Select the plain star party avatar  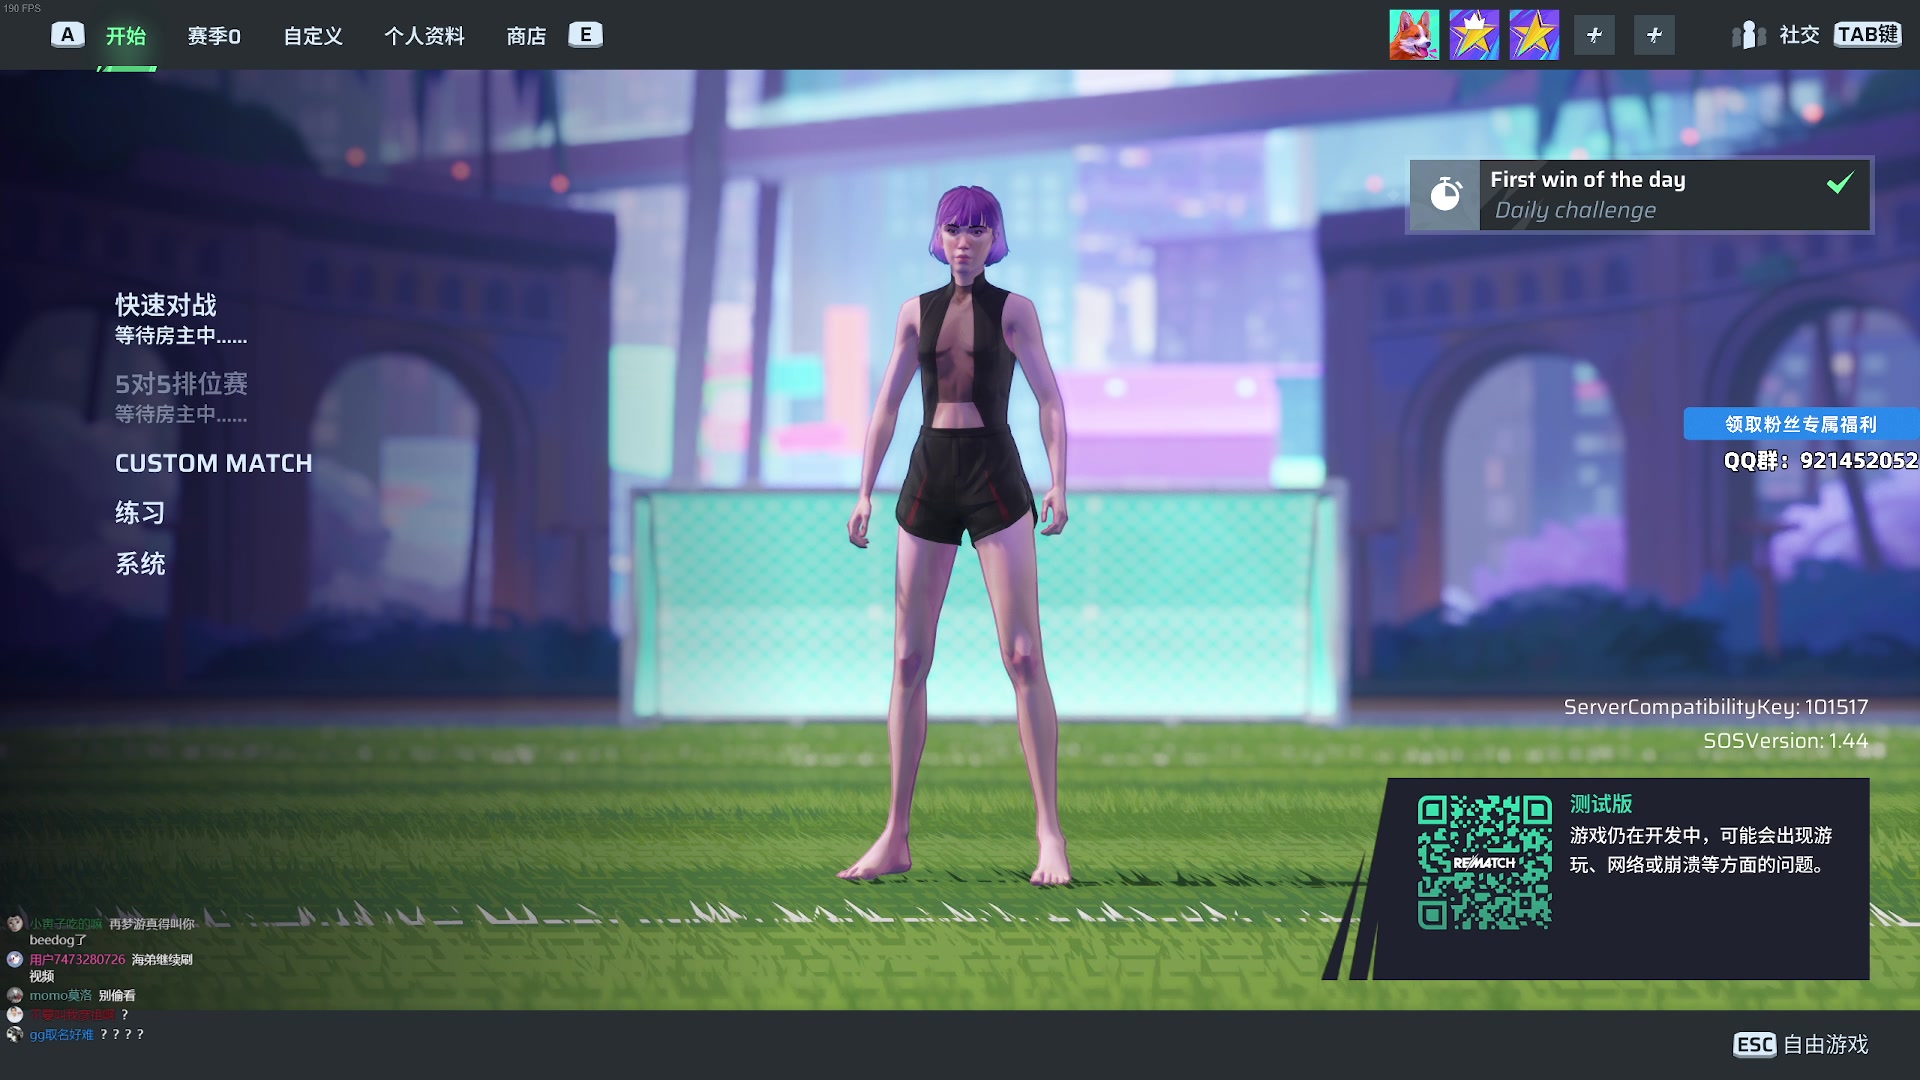[x=1534, y=35]
